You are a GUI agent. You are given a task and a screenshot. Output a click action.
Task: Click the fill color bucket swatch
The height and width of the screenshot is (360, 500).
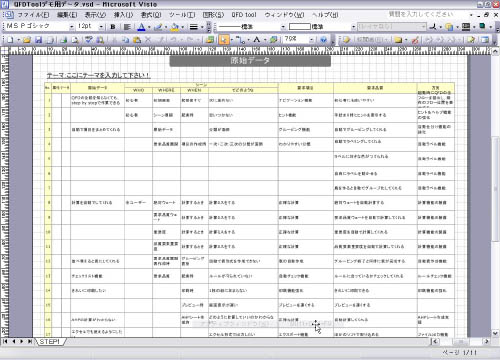pyautogui.click(x=175, y=27)
